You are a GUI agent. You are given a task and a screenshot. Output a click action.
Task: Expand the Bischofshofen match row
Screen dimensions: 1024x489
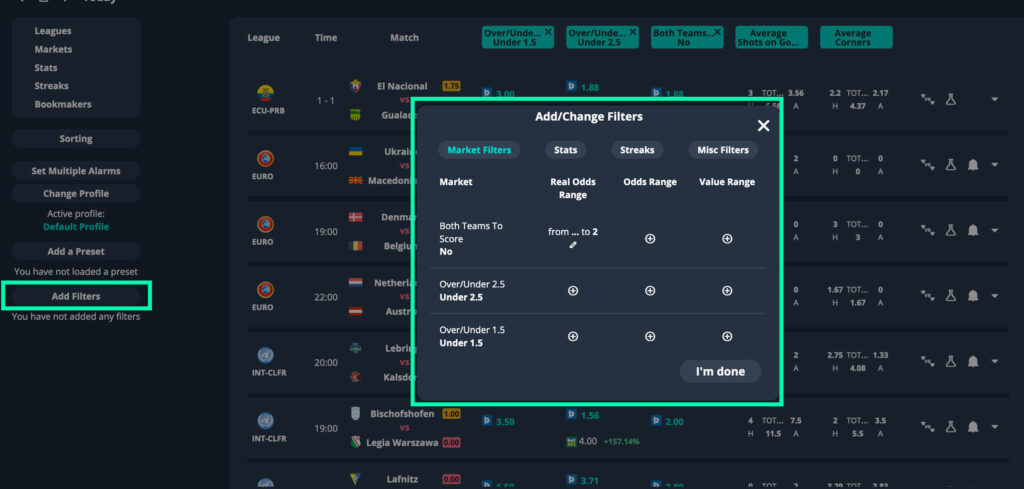[995, 427]
